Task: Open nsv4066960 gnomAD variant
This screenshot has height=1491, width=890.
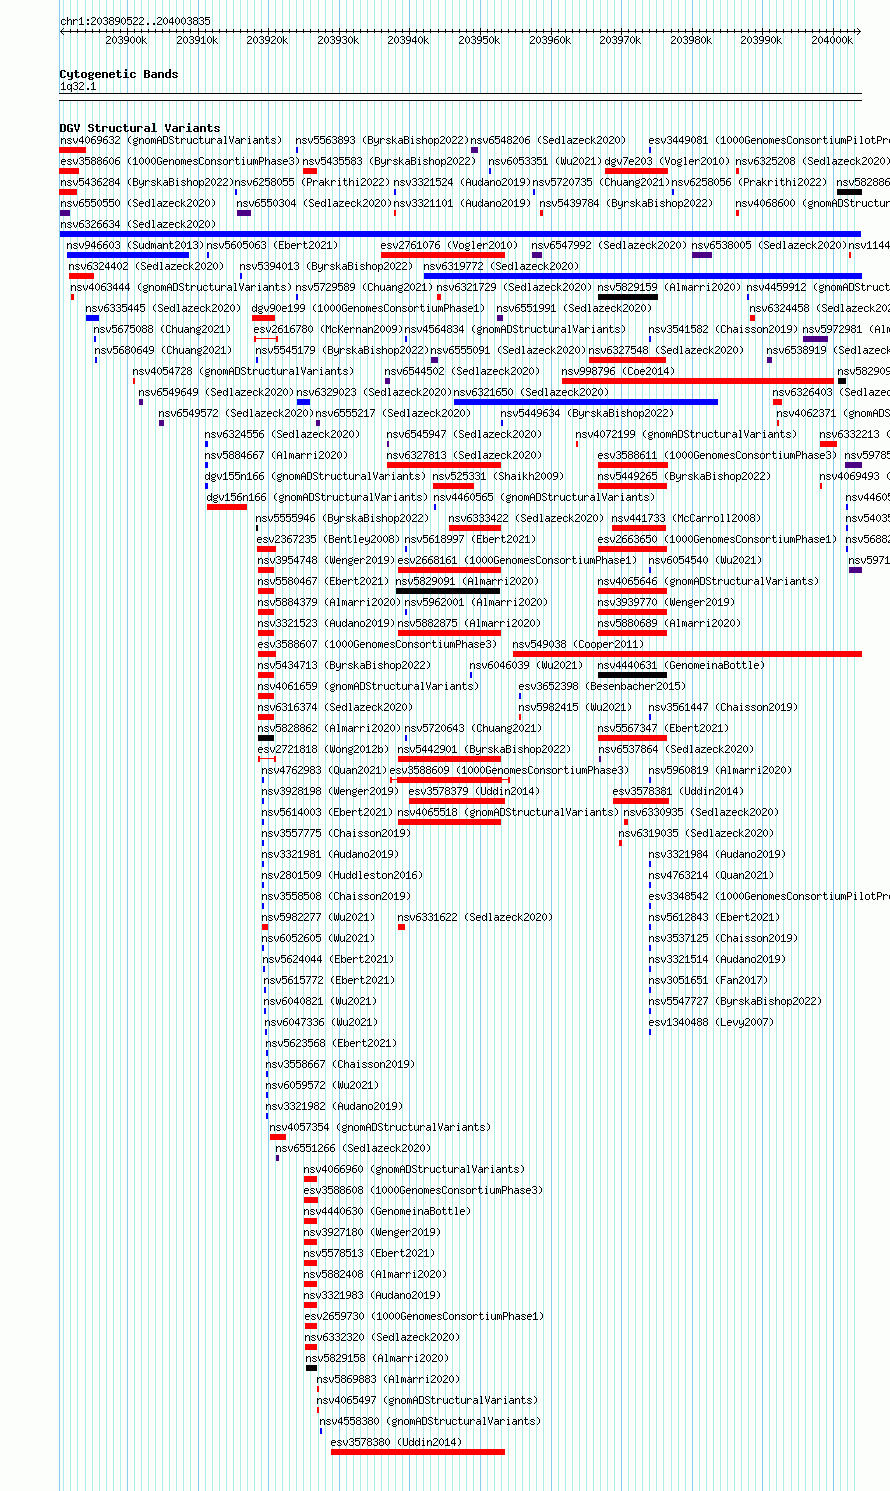Action: [414, 1169]
